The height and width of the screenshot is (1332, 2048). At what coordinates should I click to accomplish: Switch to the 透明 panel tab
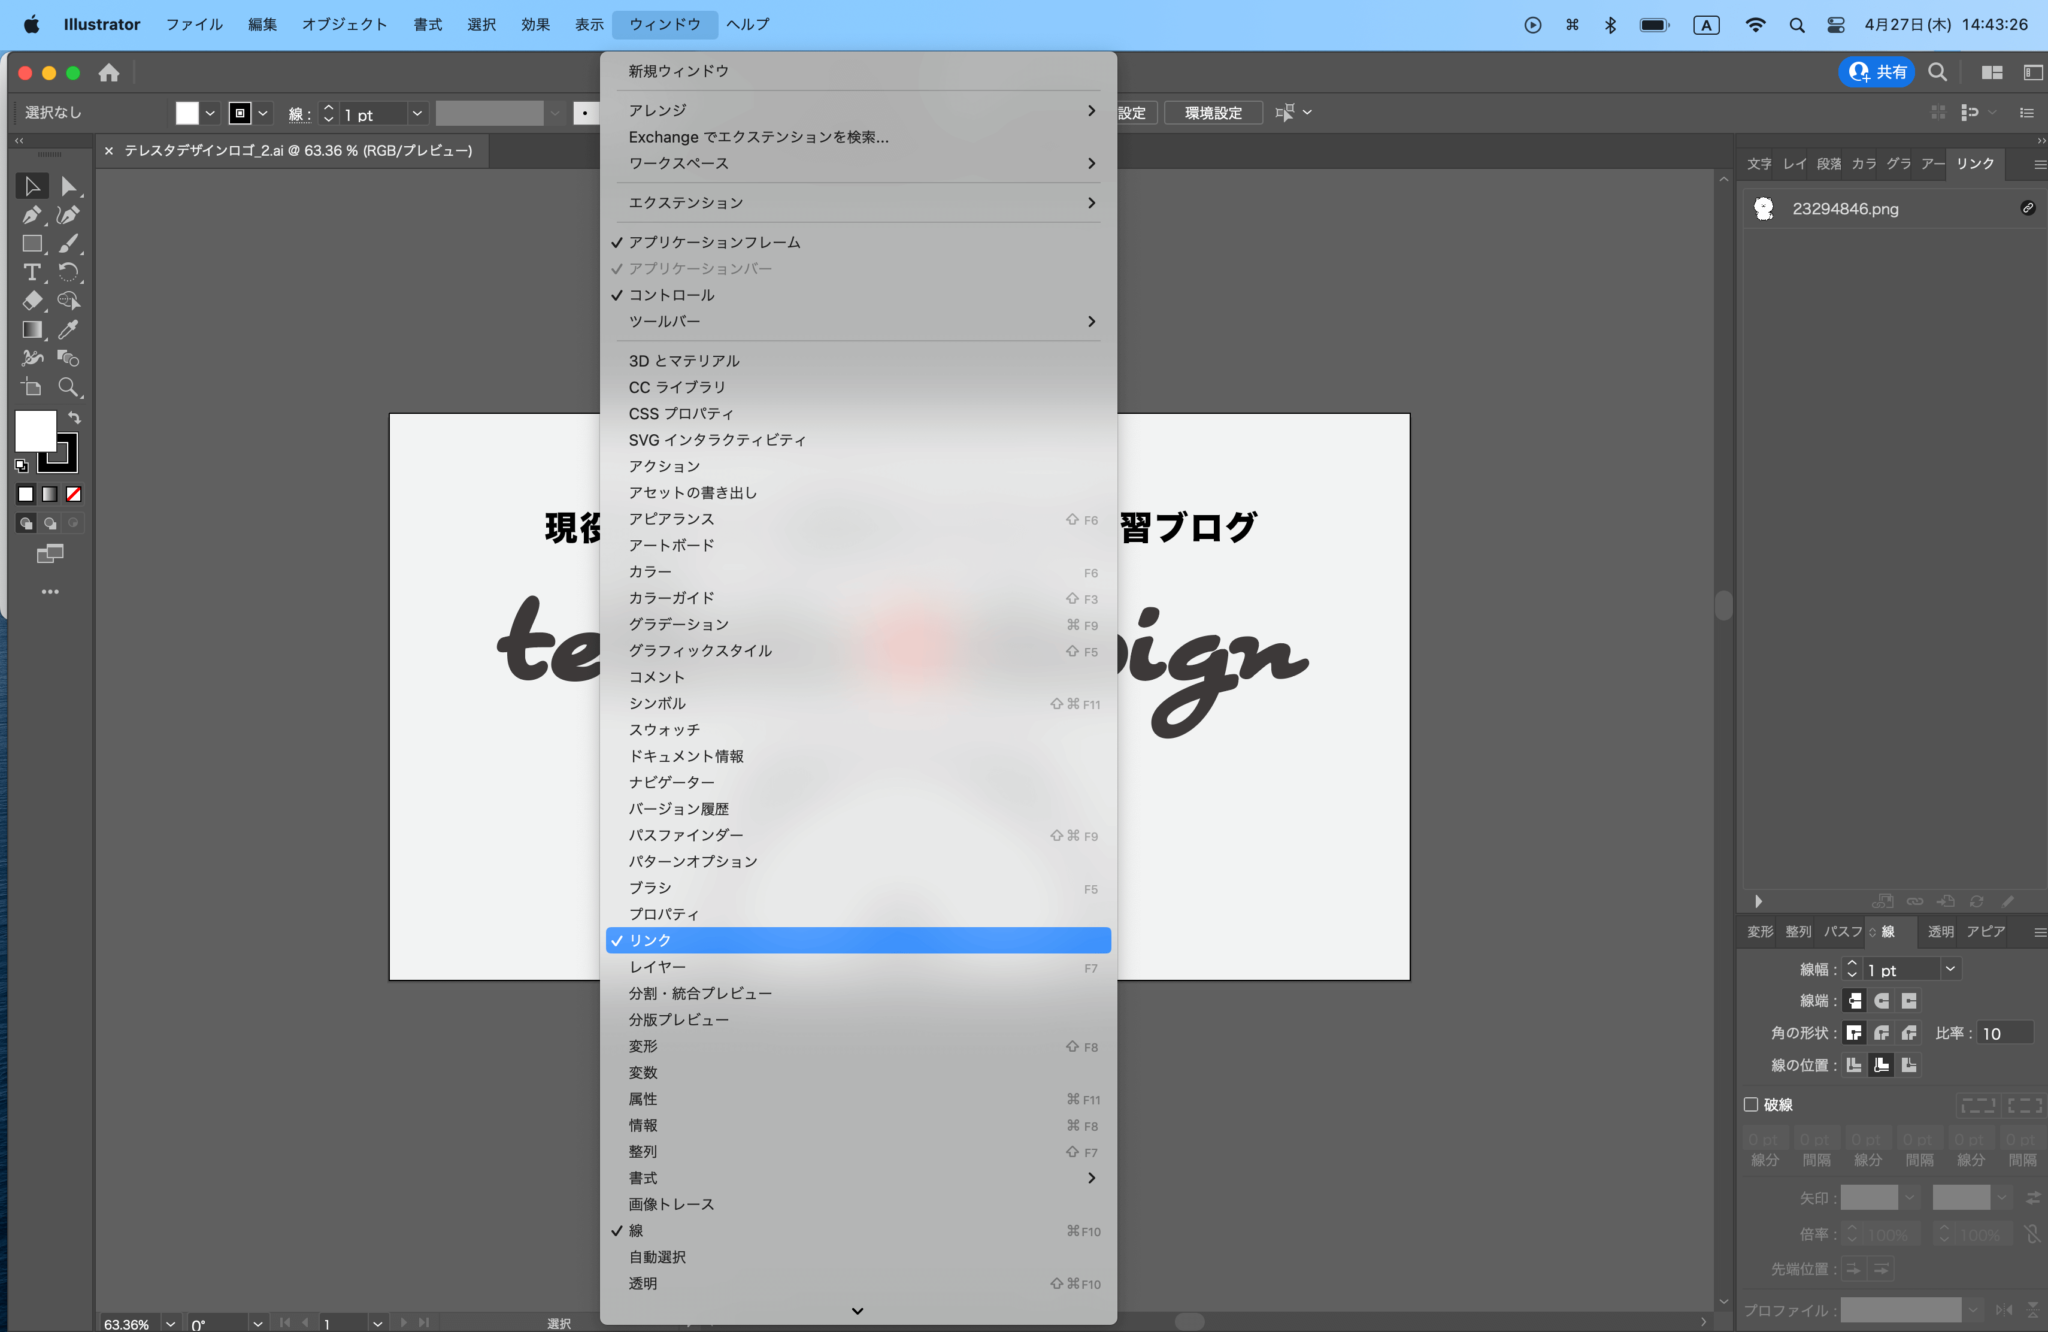click(x=1940, y=931)
